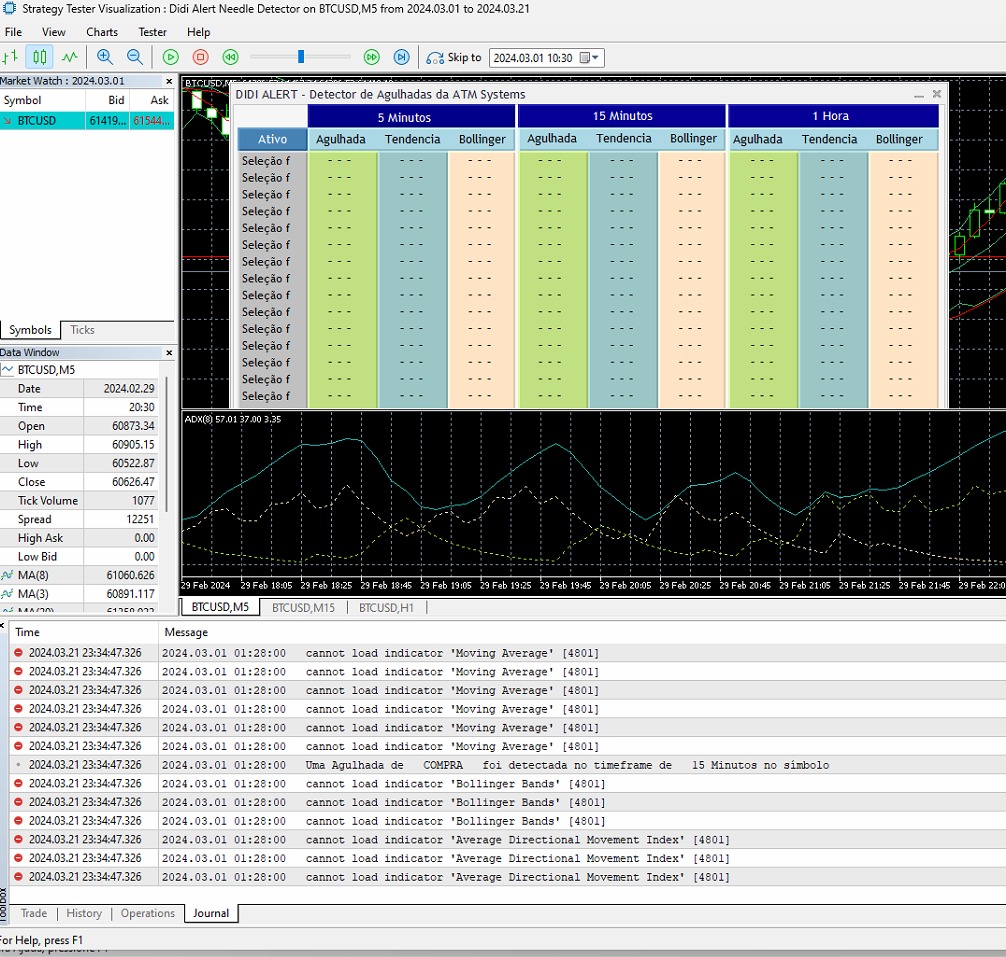Switch to the Journal tab in Toolbox
Viewport: 1006px width, 957px height.
click(211, 913)
